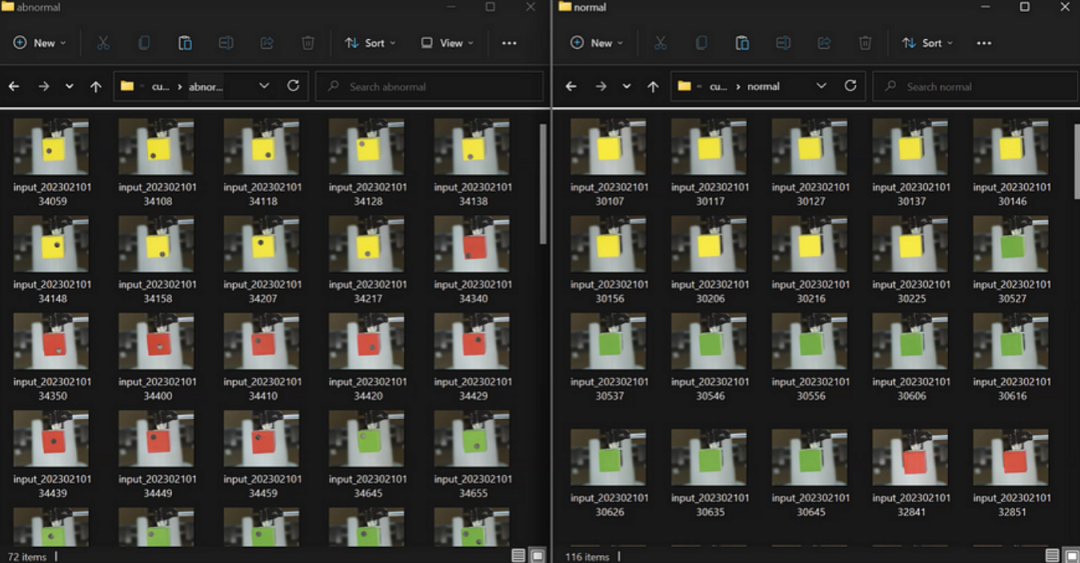This screenshot has height=563, width=1080.
Task: Go forward in the normal window
Action: [601, 86]
